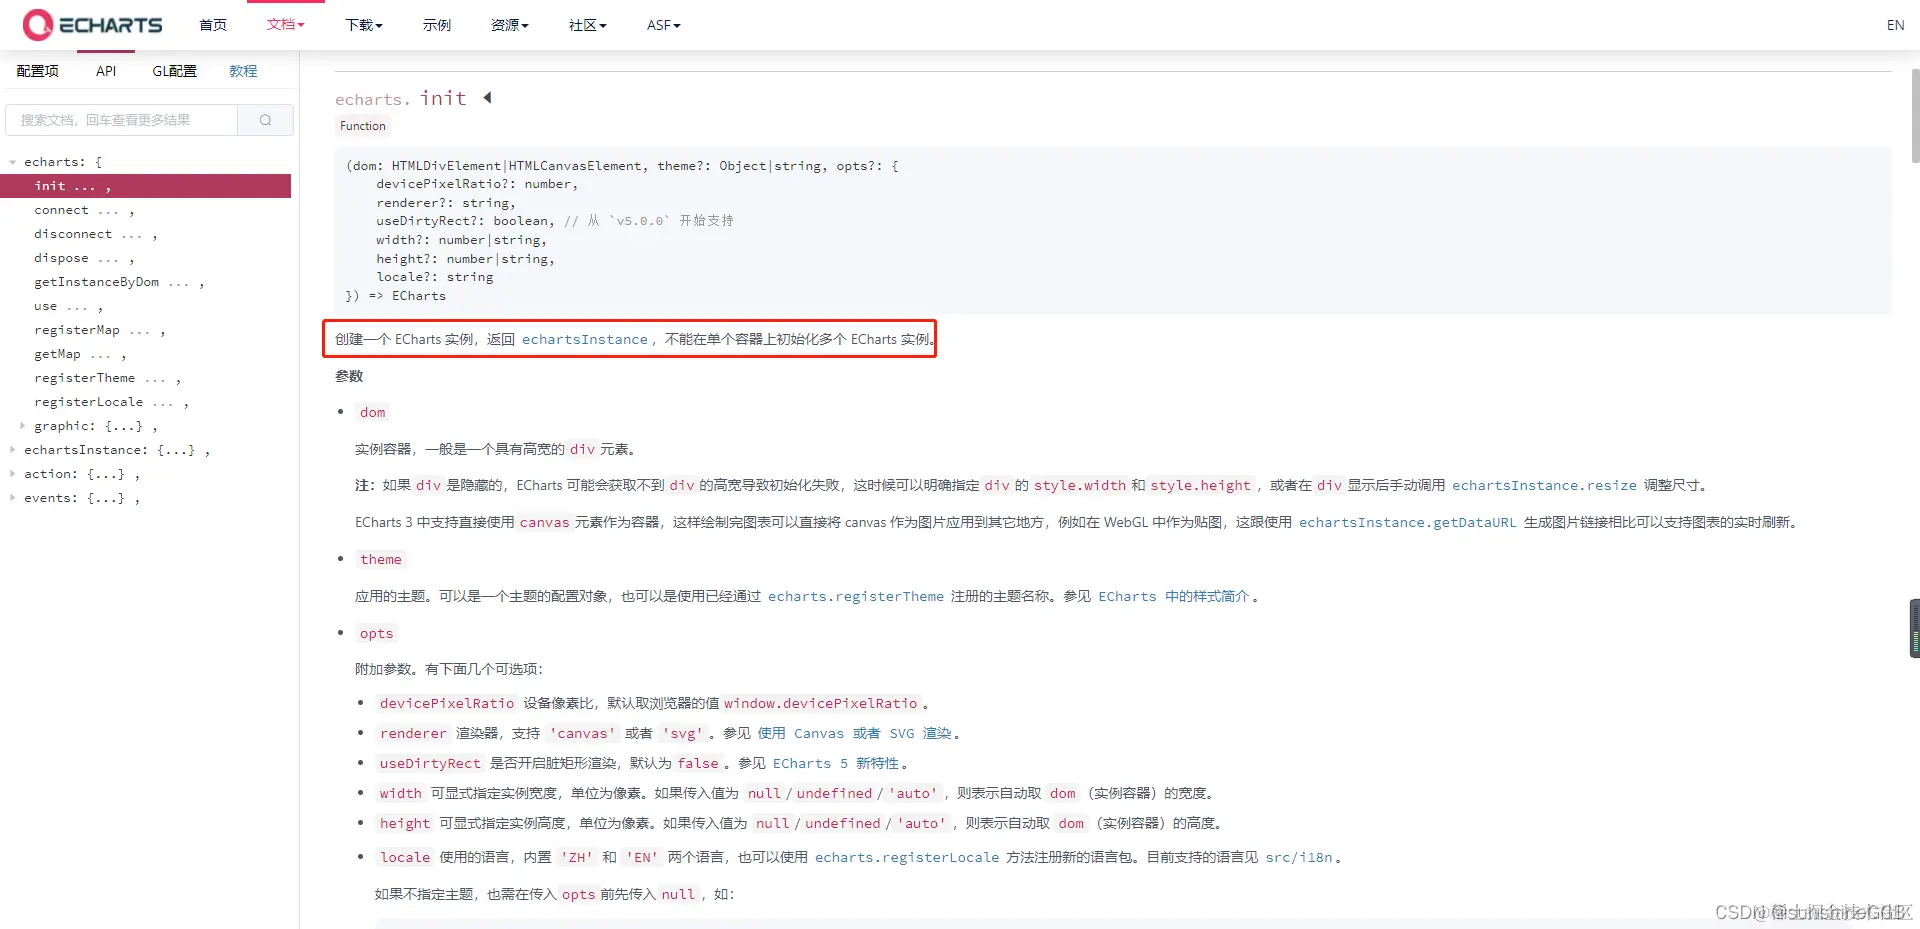Open the echarts.registerLocale link
The height and width of the screenshot is (929, 1920).
(x=907, y=858)
